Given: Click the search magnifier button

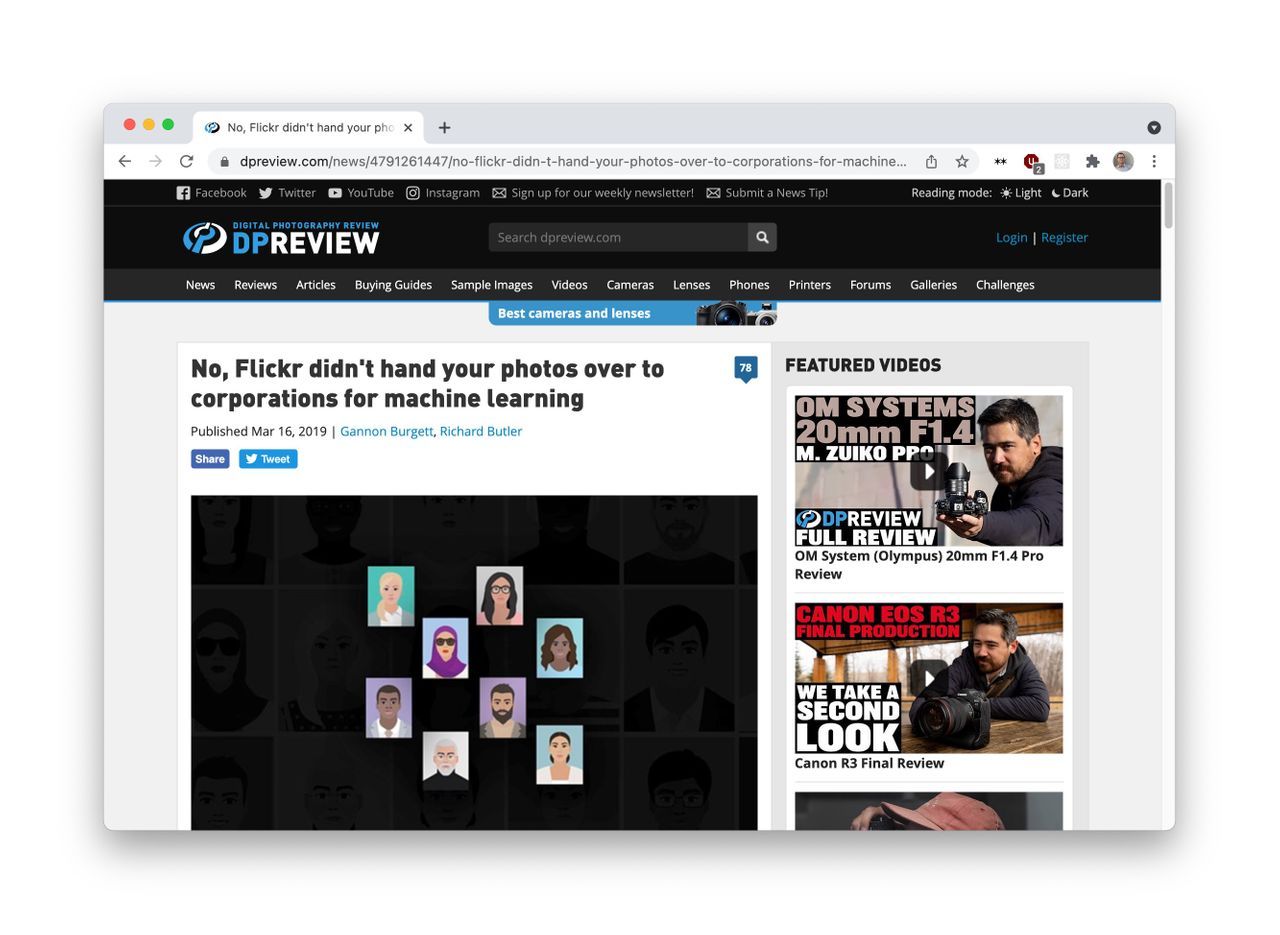Looking at the screenshot, I should 762,237.
